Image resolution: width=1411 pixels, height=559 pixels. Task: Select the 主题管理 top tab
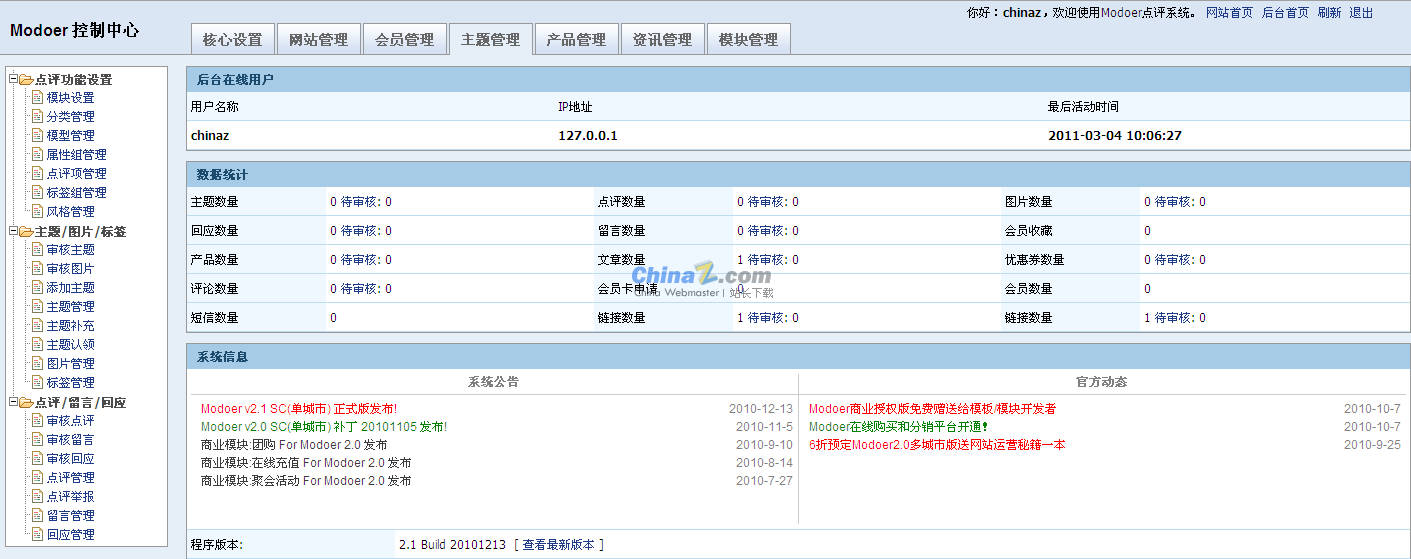tap(490, 39)
